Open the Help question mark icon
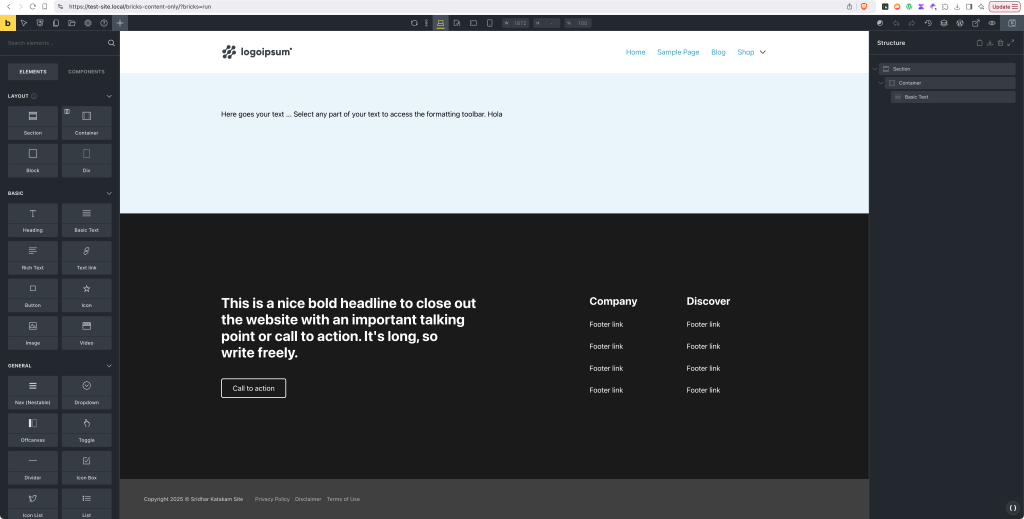 [x=104, y=22]
